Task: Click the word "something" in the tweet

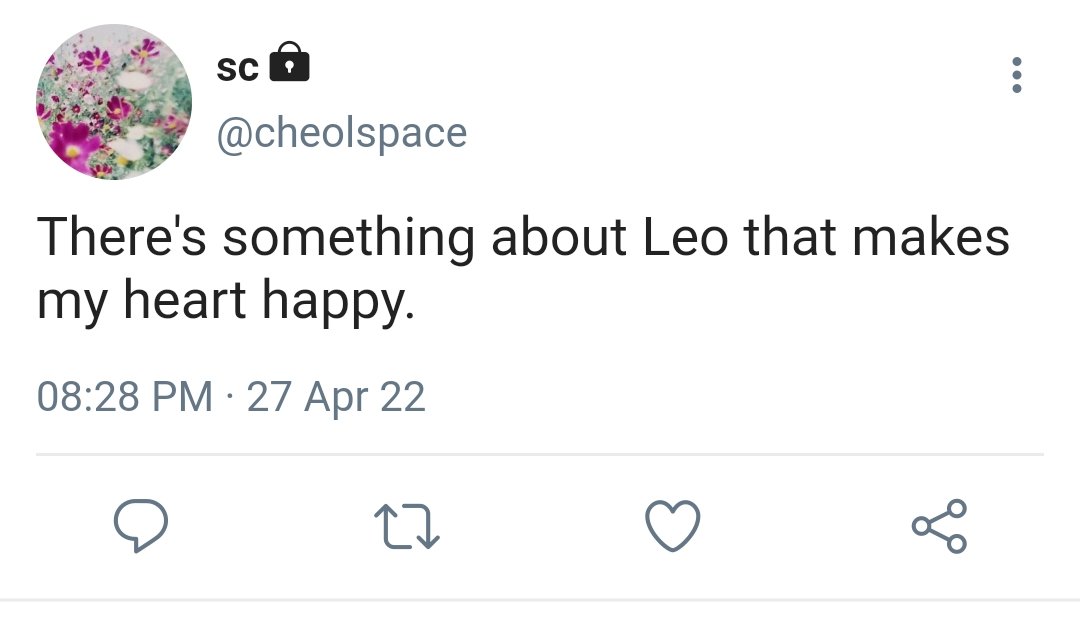Action: pos(348,240)
